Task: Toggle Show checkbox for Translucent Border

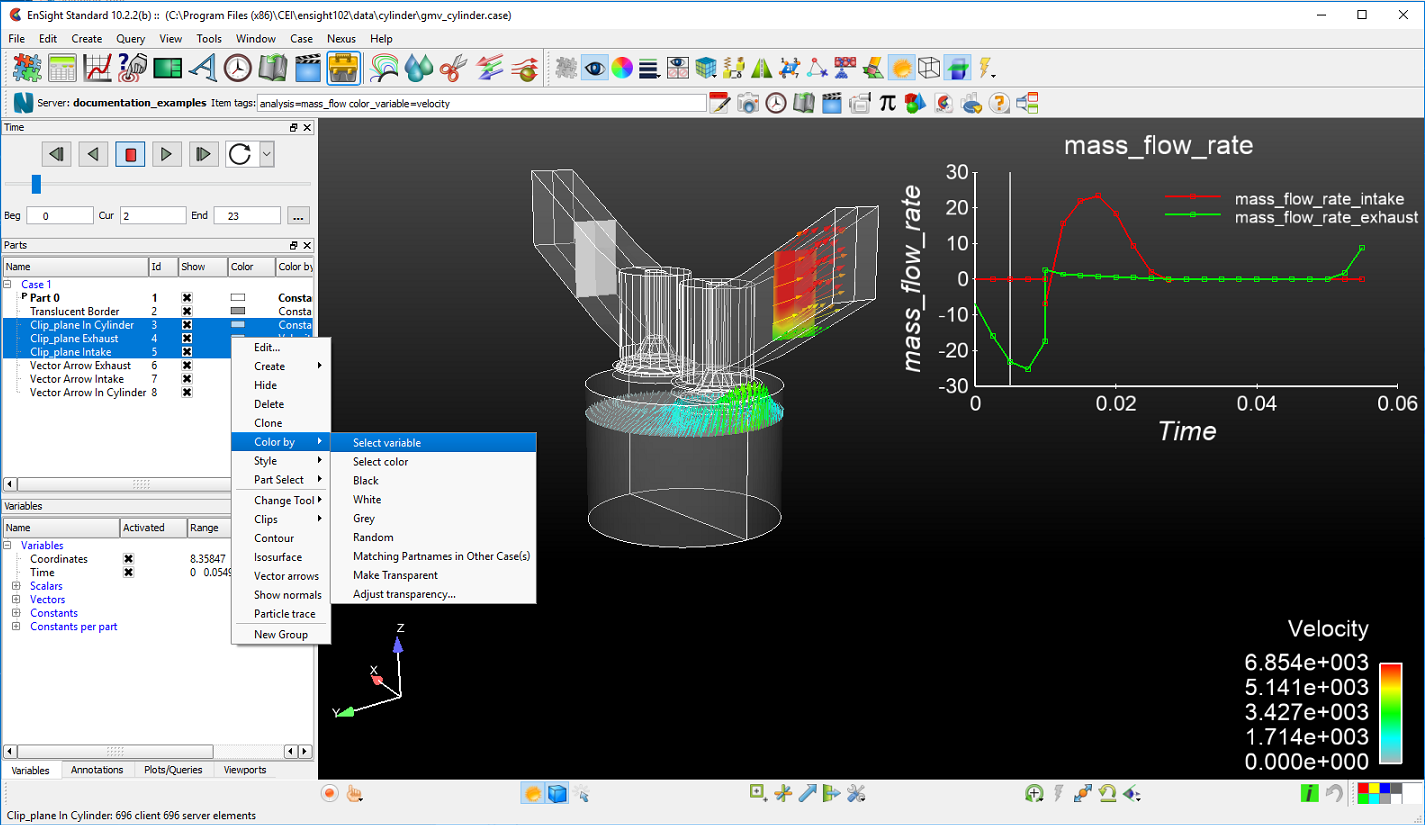Action: coord(187,312)
